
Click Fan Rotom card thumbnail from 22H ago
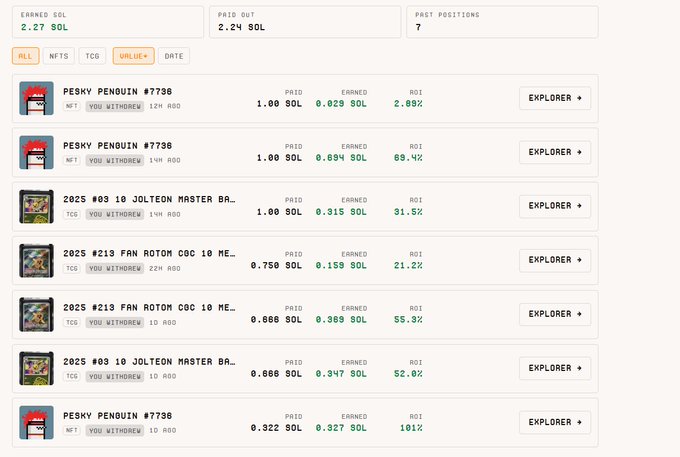[x=36, y=261]
